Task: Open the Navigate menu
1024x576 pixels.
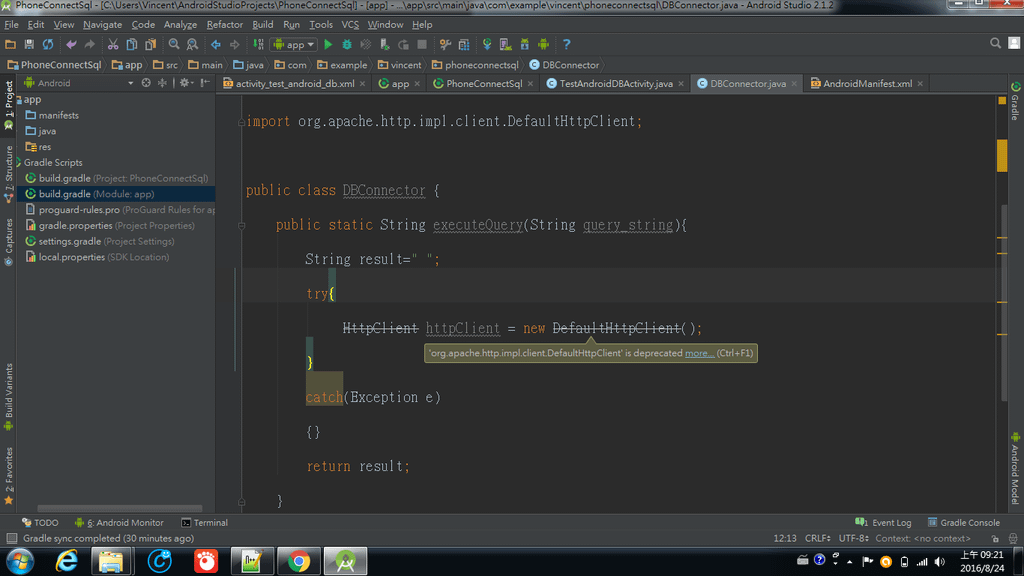Action: point(103,25)
